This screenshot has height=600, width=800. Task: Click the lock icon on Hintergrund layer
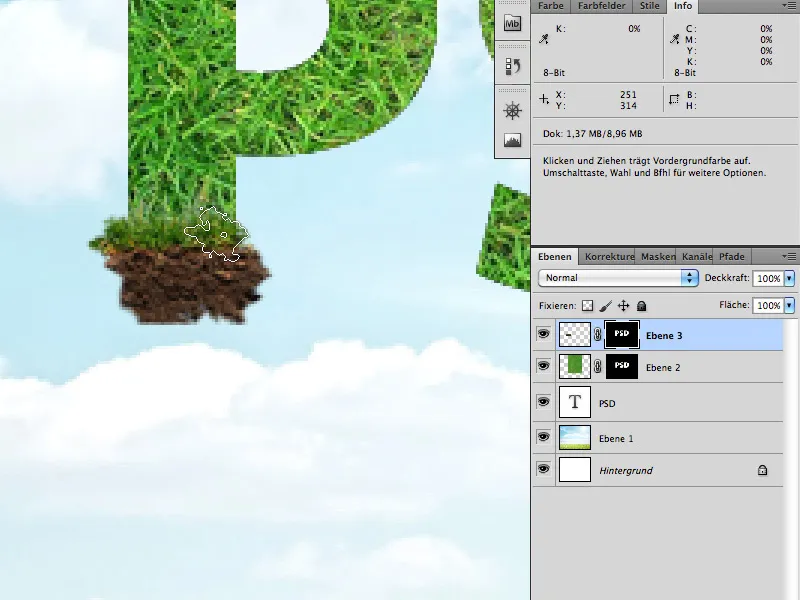coord(762,470)
